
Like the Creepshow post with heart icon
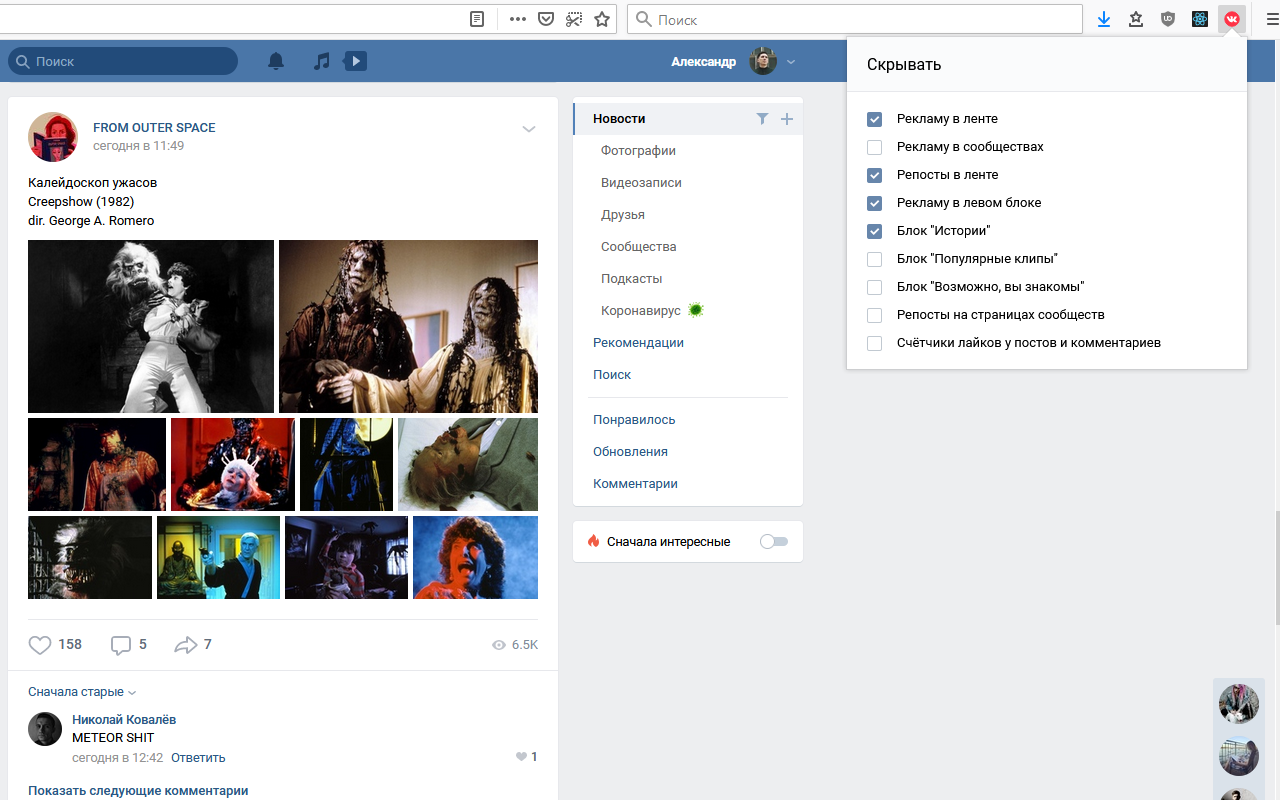point(40,645)
